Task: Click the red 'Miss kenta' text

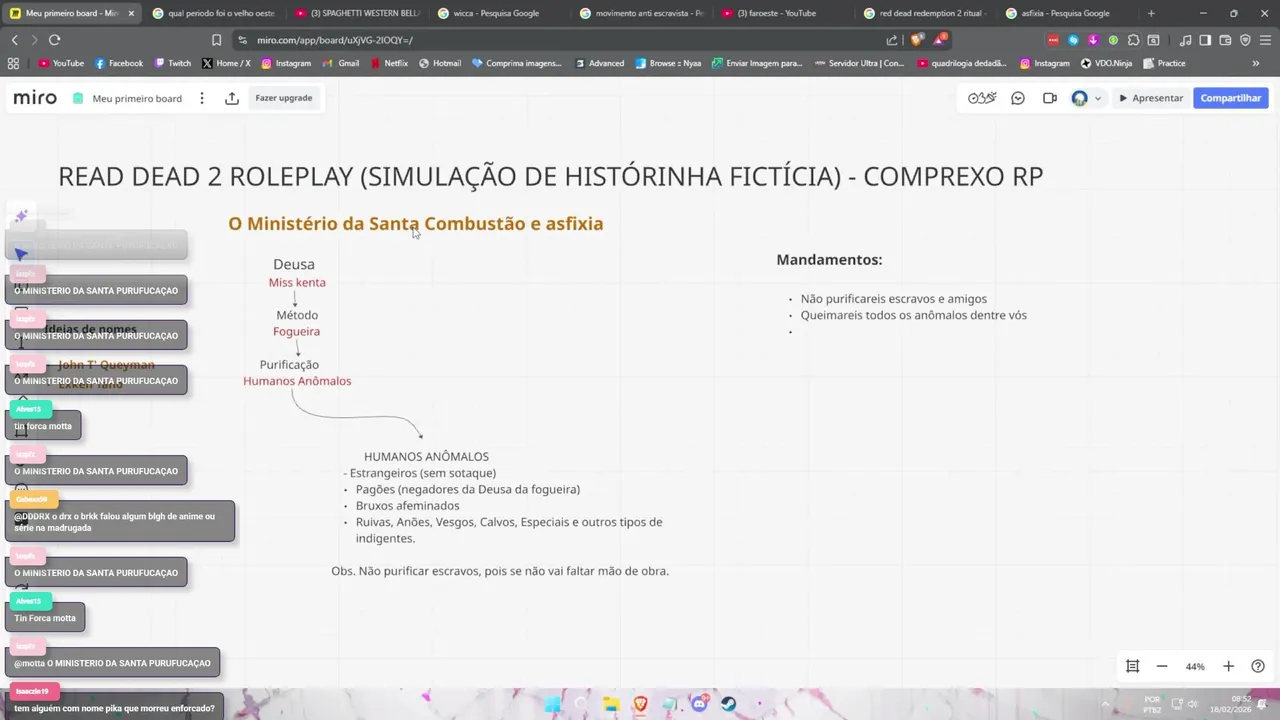Action: (297, 282)
